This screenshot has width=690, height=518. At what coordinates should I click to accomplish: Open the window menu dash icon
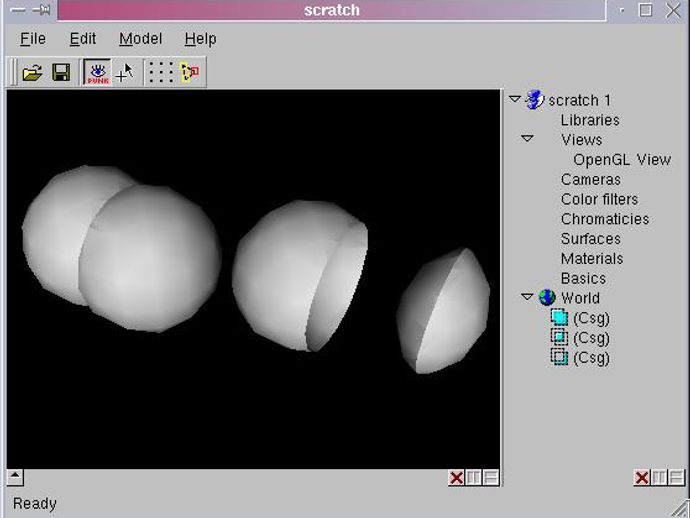[18, 10]
